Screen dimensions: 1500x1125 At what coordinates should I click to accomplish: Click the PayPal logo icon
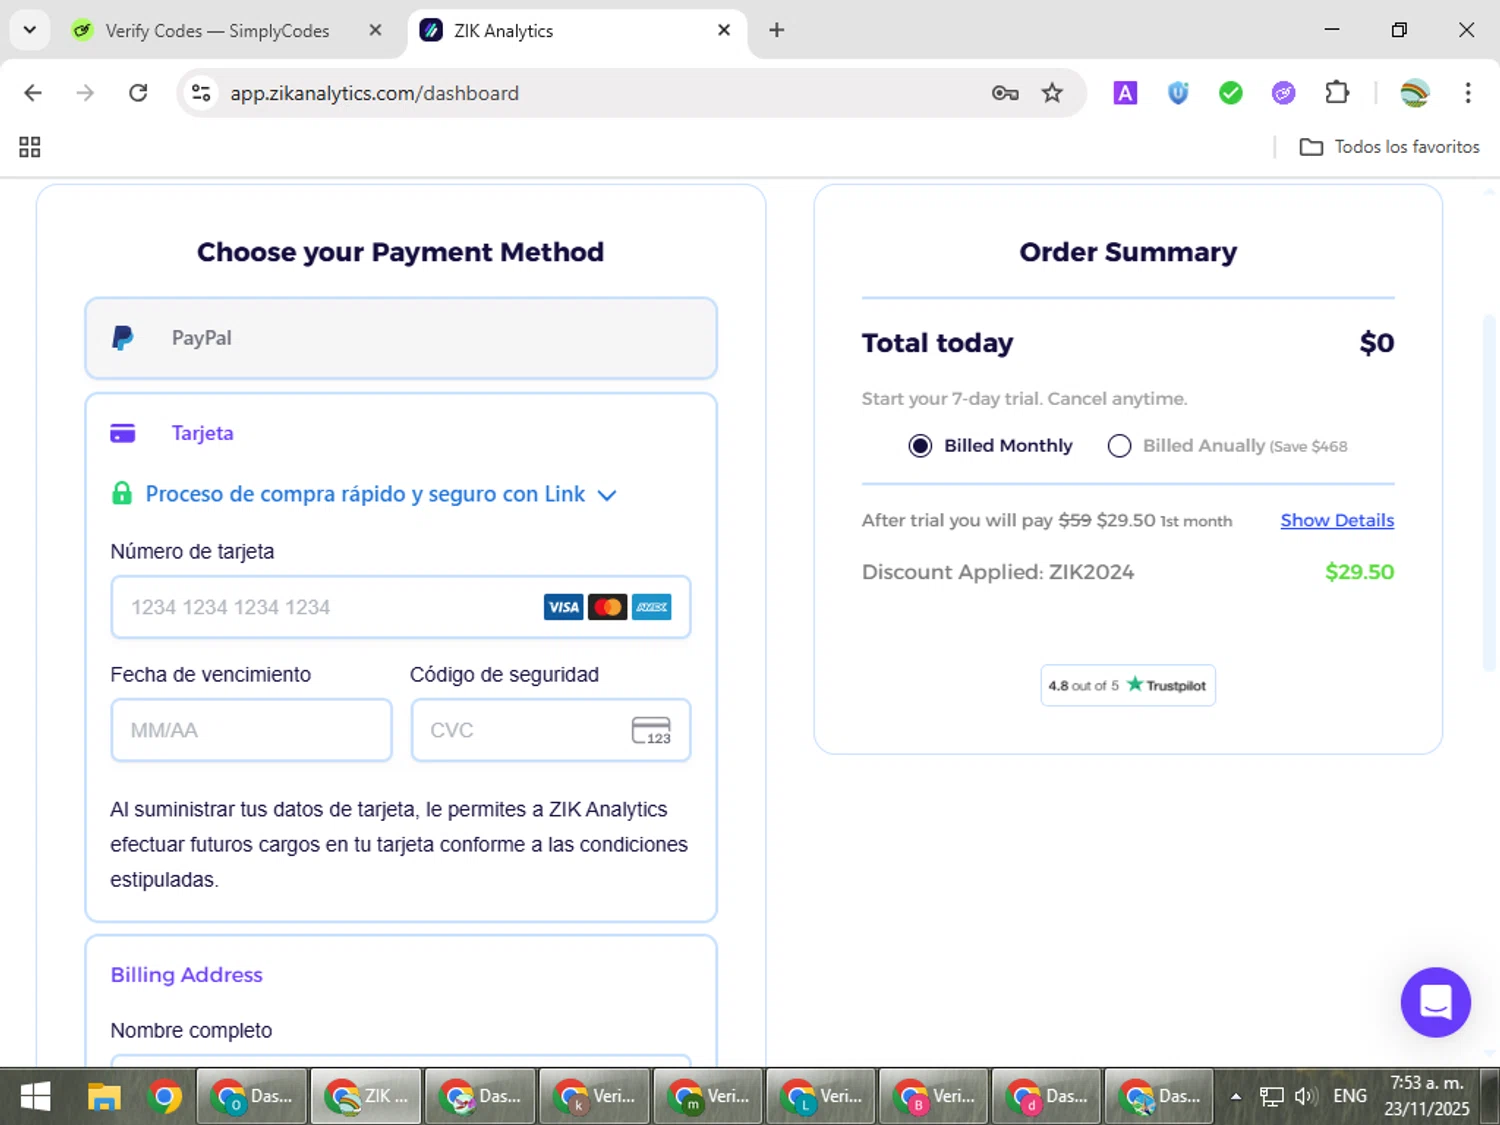(123, 338)
